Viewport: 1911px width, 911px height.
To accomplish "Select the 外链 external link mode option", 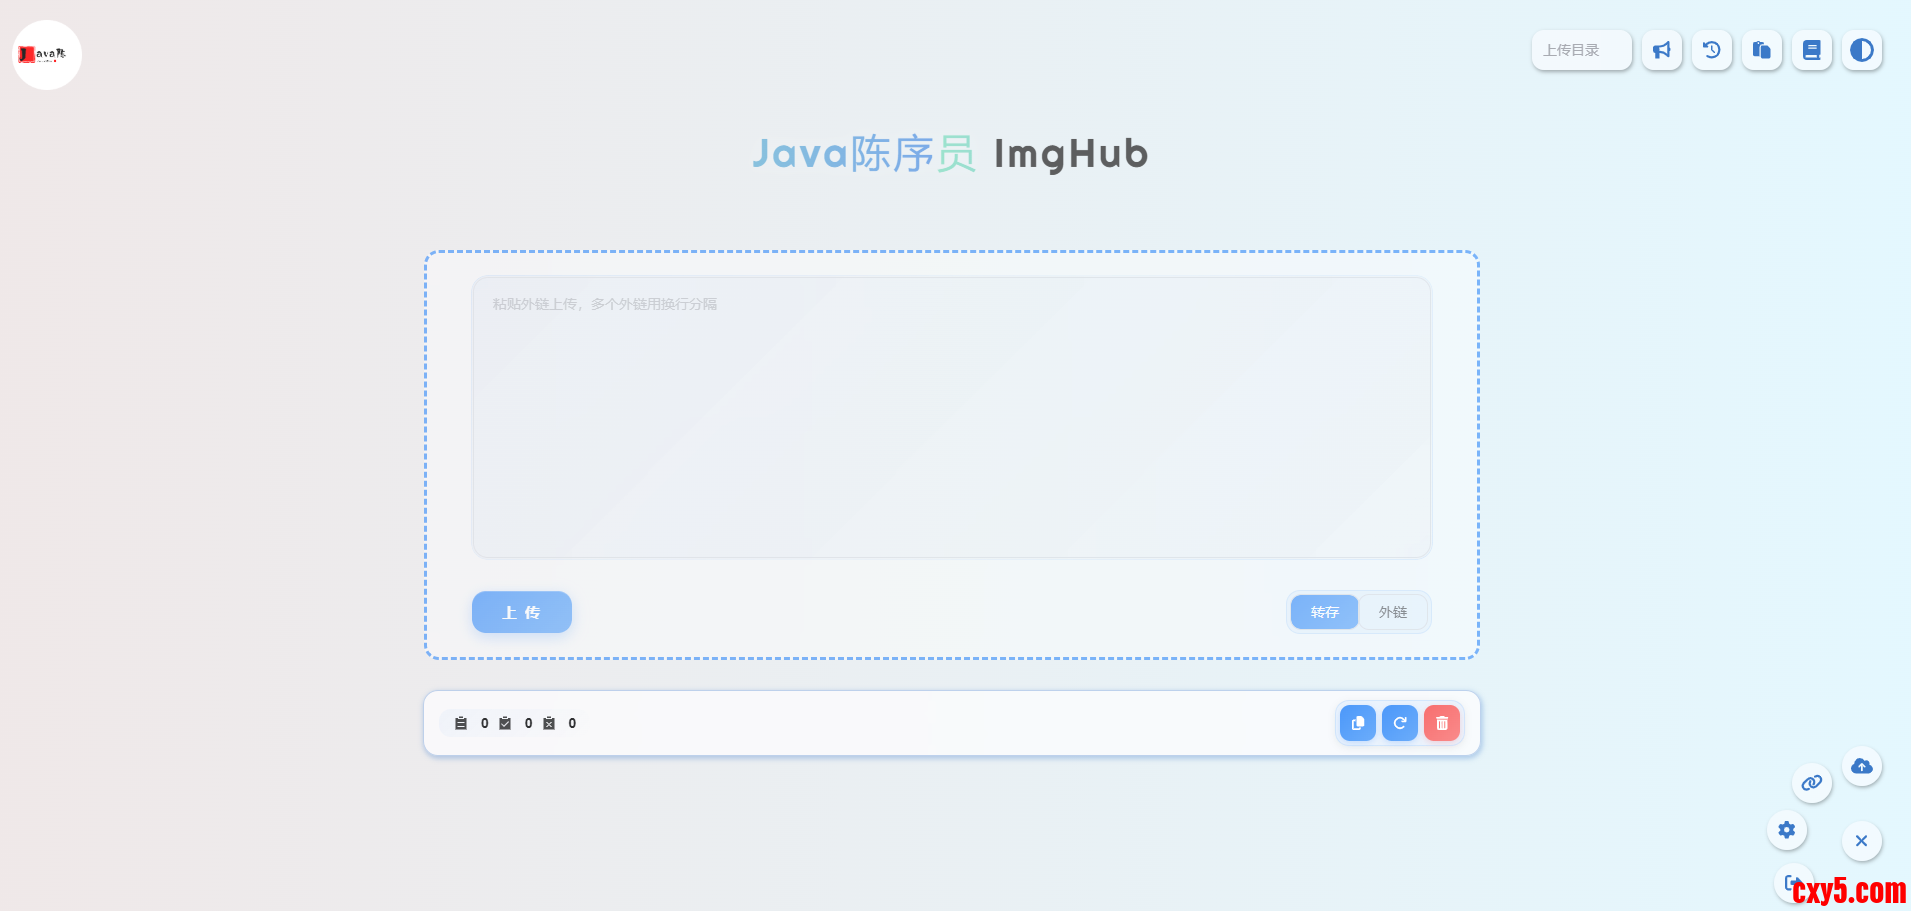I will (x=1393, y=612).
